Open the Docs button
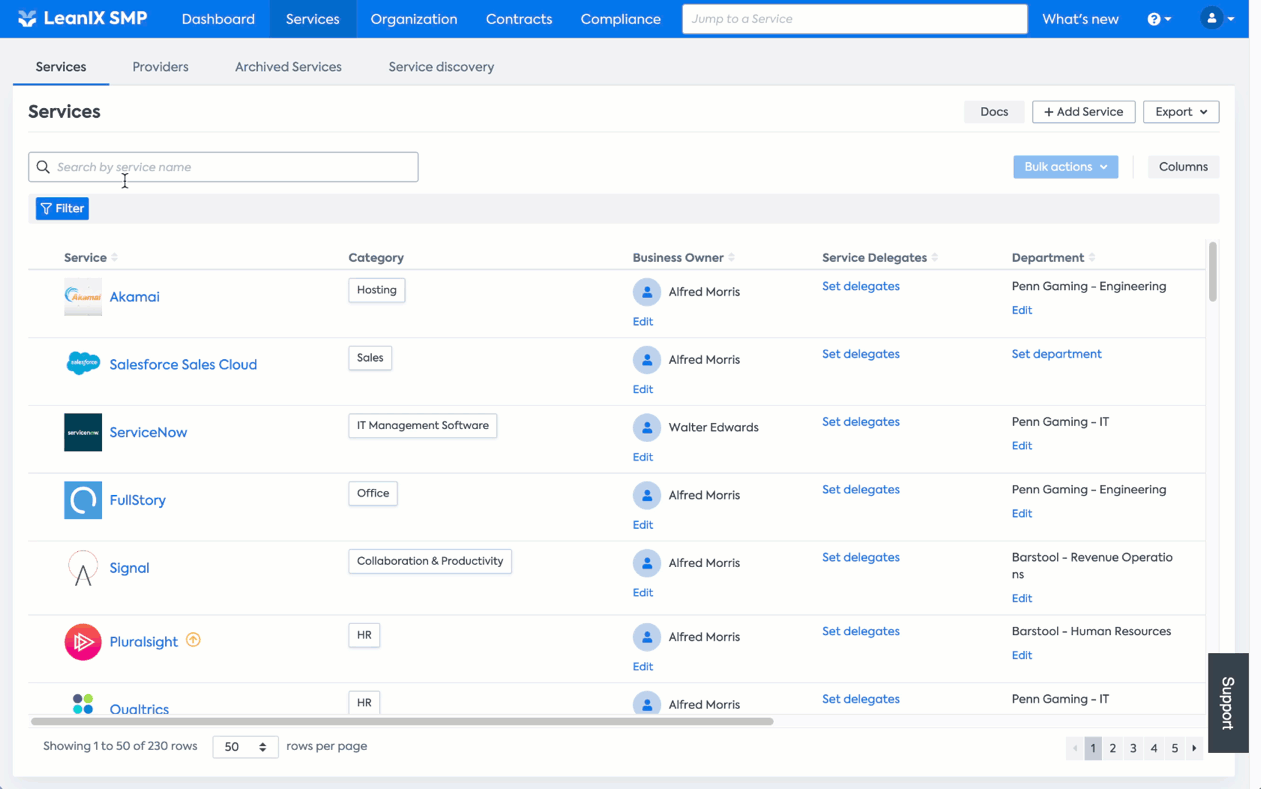Image resolution: width=1261 pixels, height=789 pixels. click(x=994, y=112)
